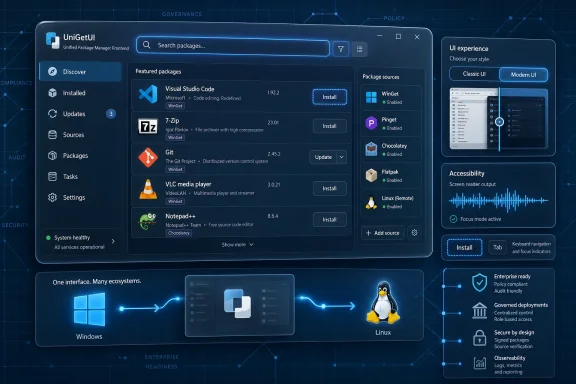Click the WinGet tag under Visual Studio Code

pos(175,106)
